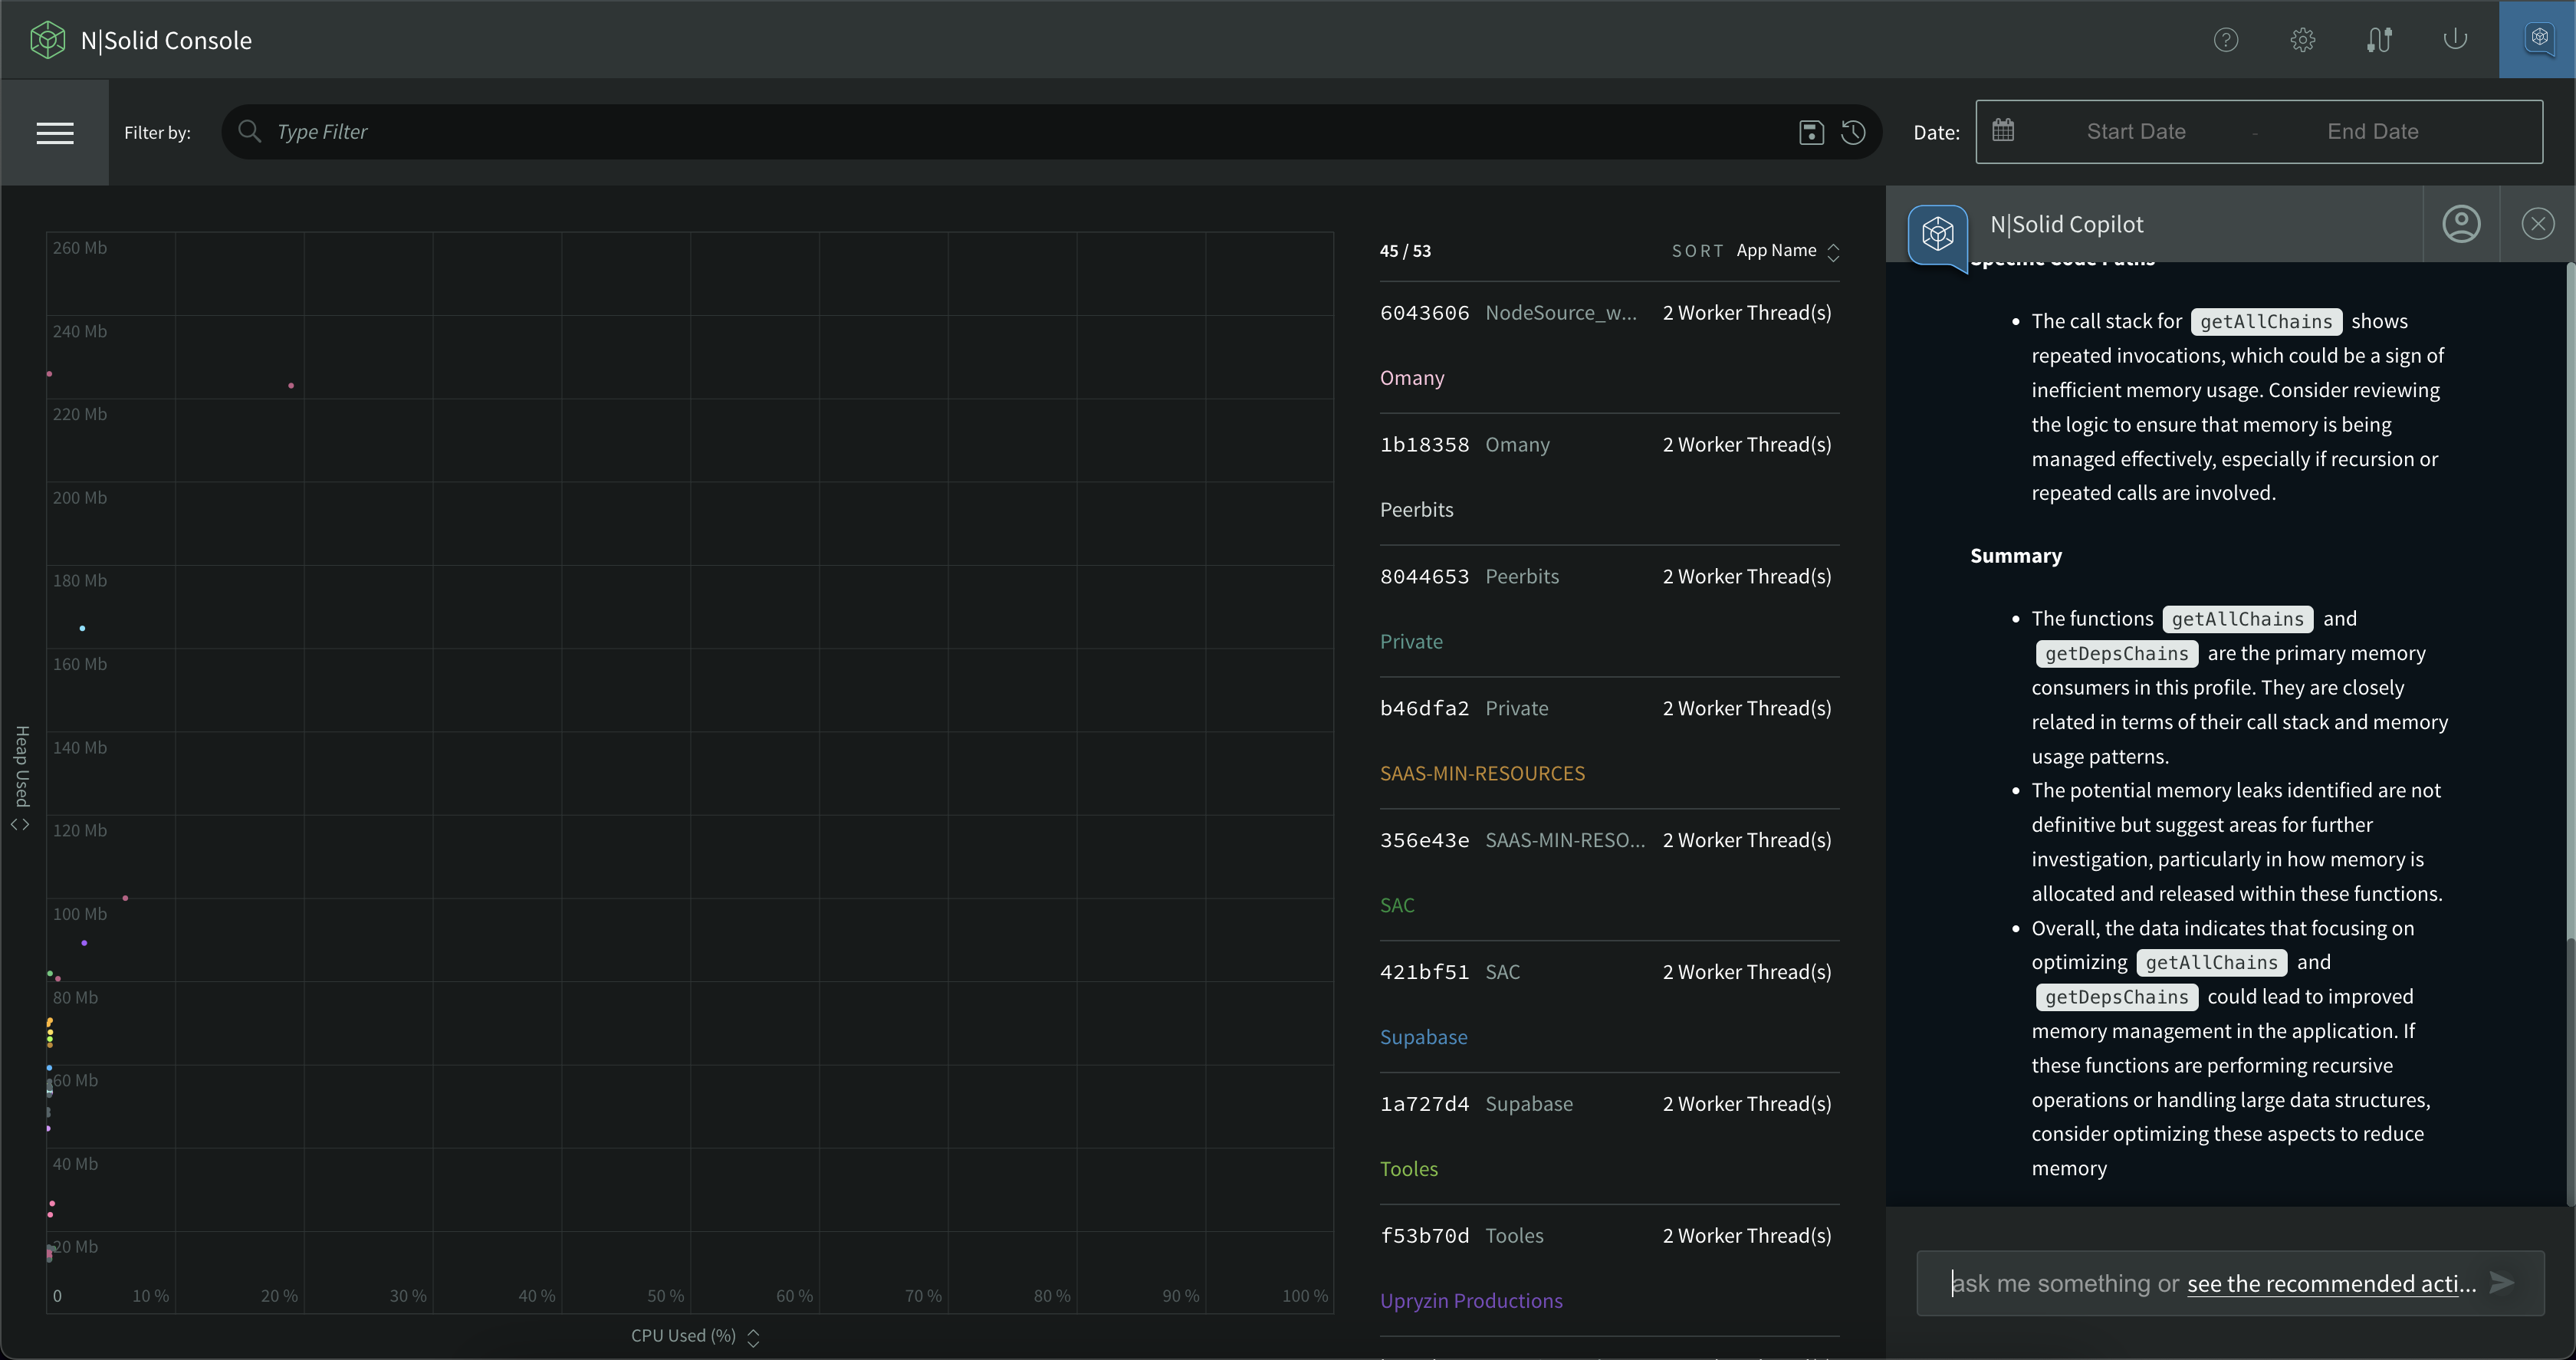Select the Private app group heading
The width and height of the screenshot is (2576, 1360).
click(1411, 642)
